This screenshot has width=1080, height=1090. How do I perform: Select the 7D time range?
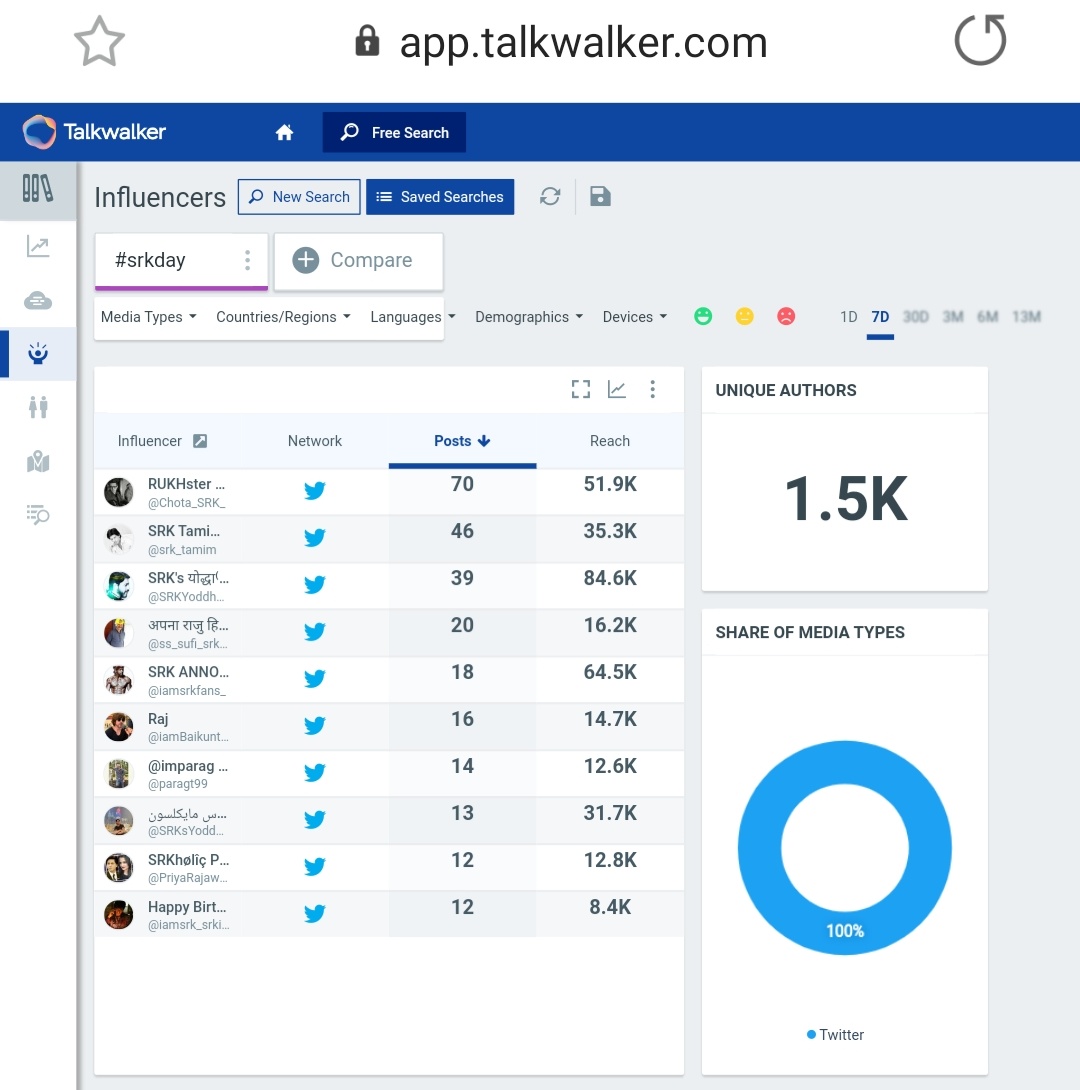pos(880,317)
